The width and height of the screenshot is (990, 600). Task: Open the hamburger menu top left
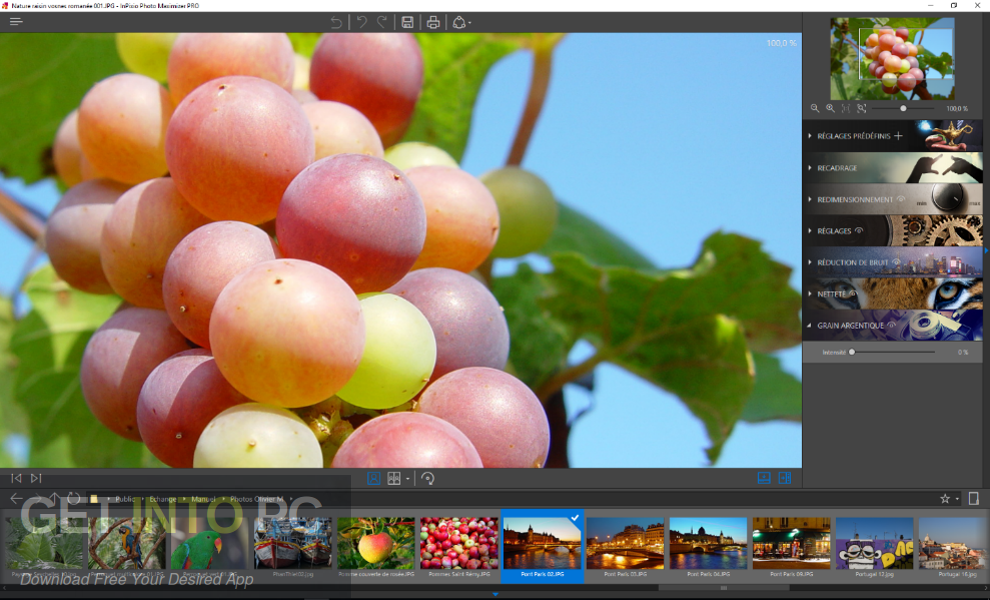(16, 20)
